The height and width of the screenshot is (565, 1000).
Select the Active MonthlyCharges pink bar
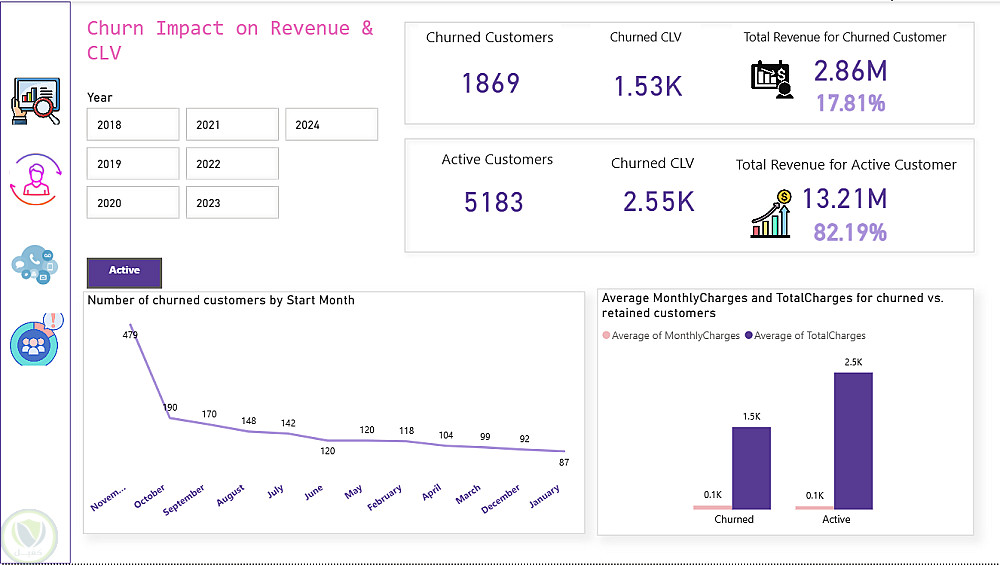coord(814,508)
